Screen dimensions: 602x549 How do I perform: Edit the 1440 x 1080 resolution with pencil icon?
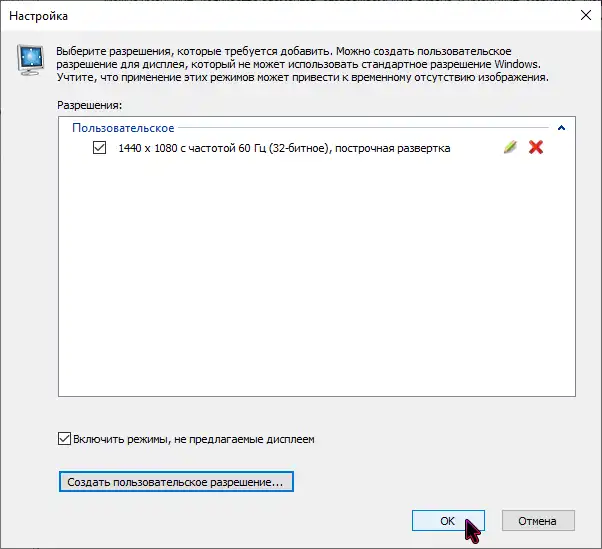(510, 148)
